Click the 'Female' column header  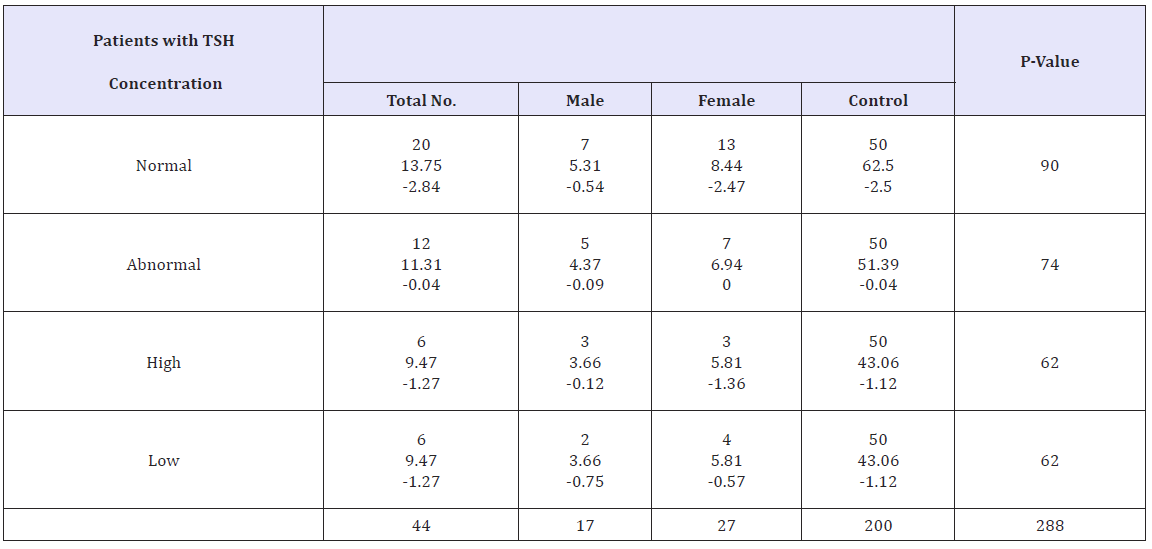726,100
